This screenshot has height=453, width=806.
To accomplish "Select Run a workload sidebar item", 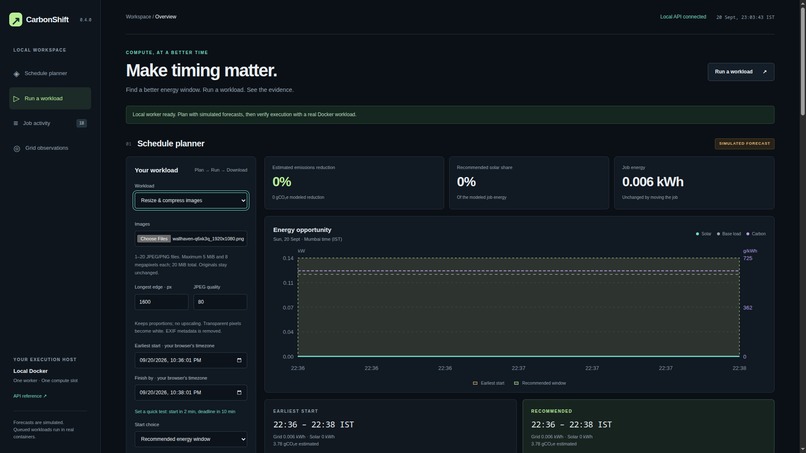I will (50, 98).
